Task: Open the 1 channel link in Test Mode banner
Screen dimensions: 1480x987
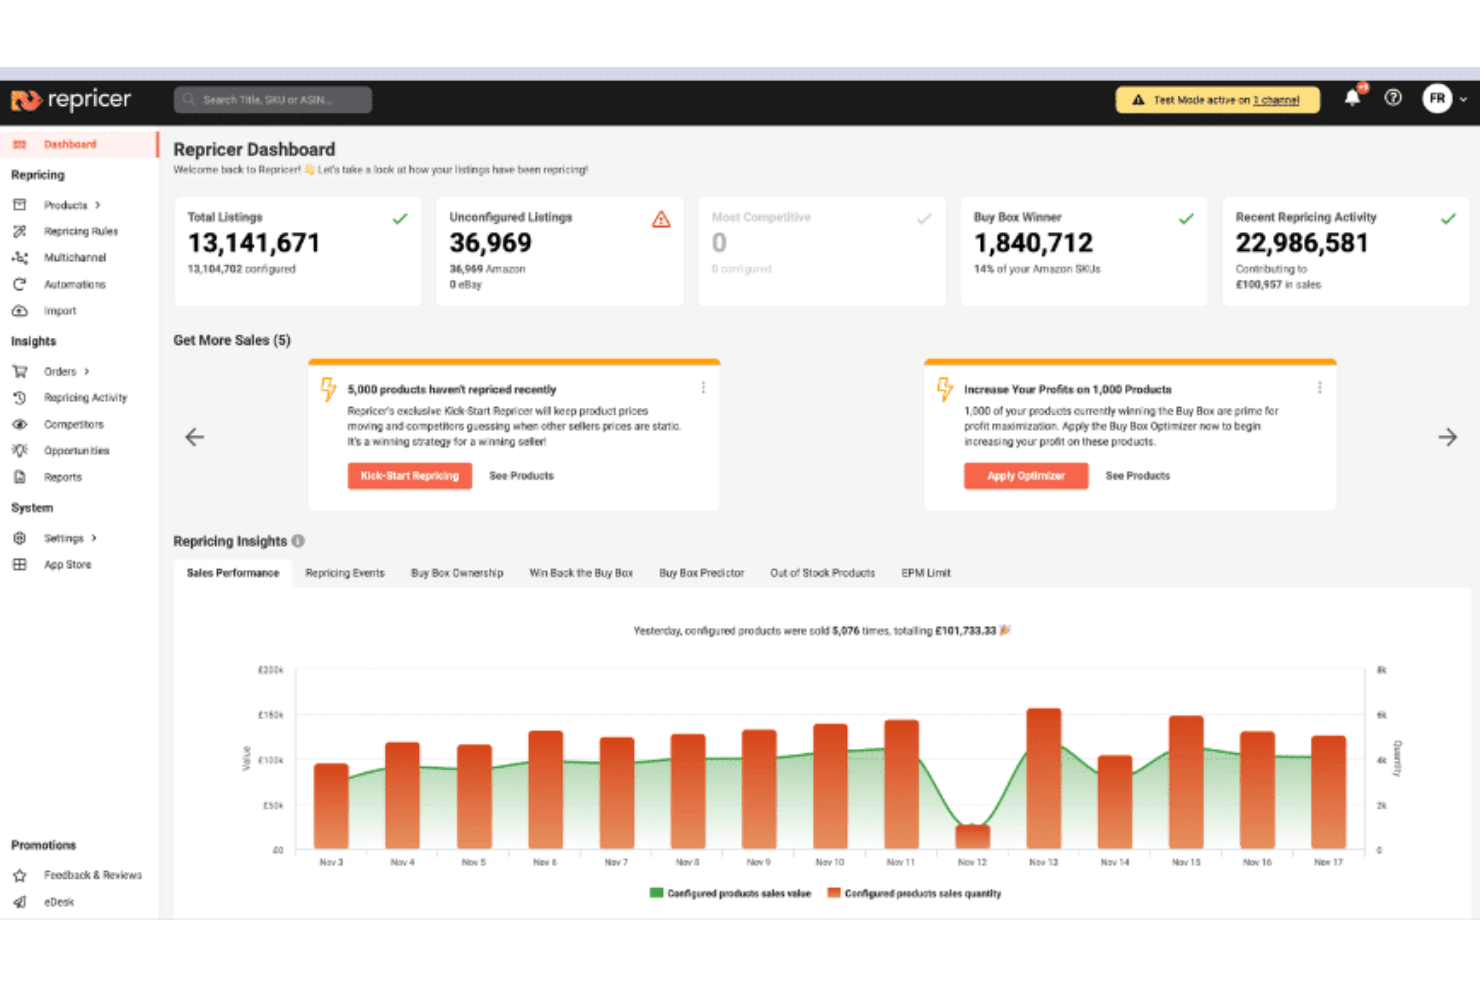Action: point(1277,100)
